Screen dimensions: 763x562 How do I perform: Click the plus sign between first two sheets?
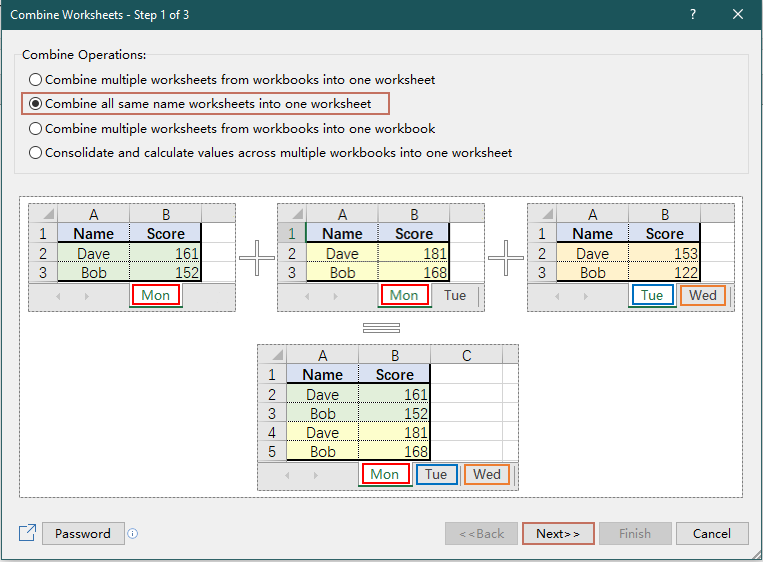pos(256,258)
